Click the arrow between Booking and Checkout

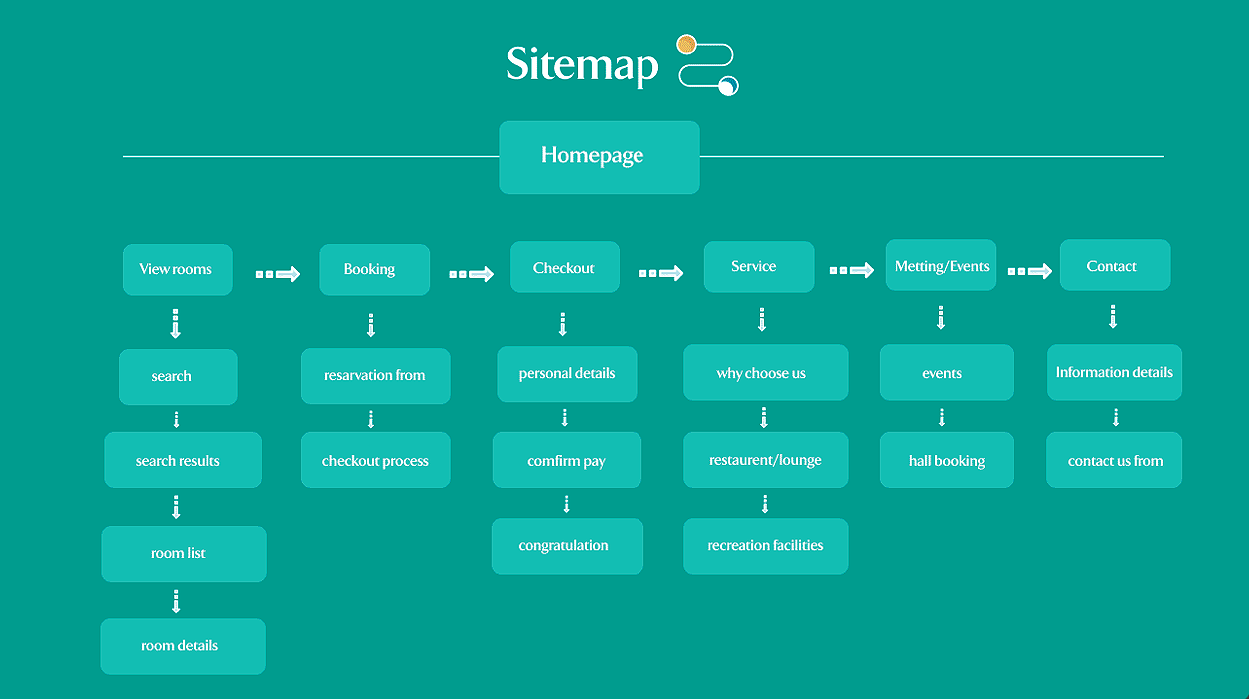[x=471, y=273]
